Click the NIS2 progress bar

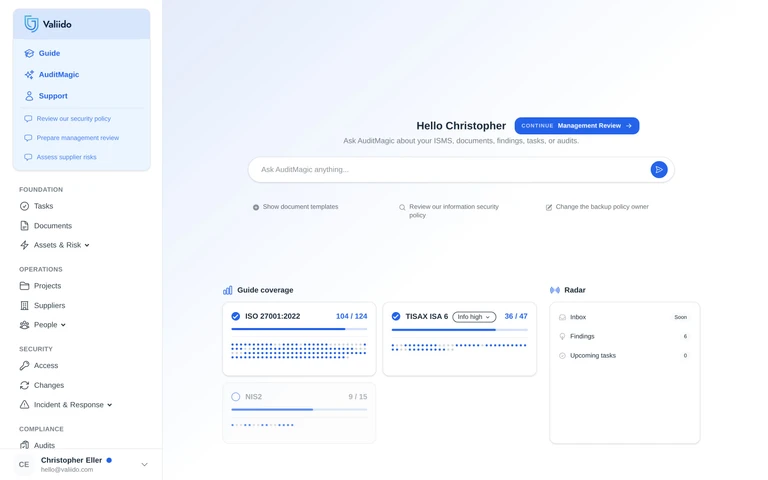(299, 409)
